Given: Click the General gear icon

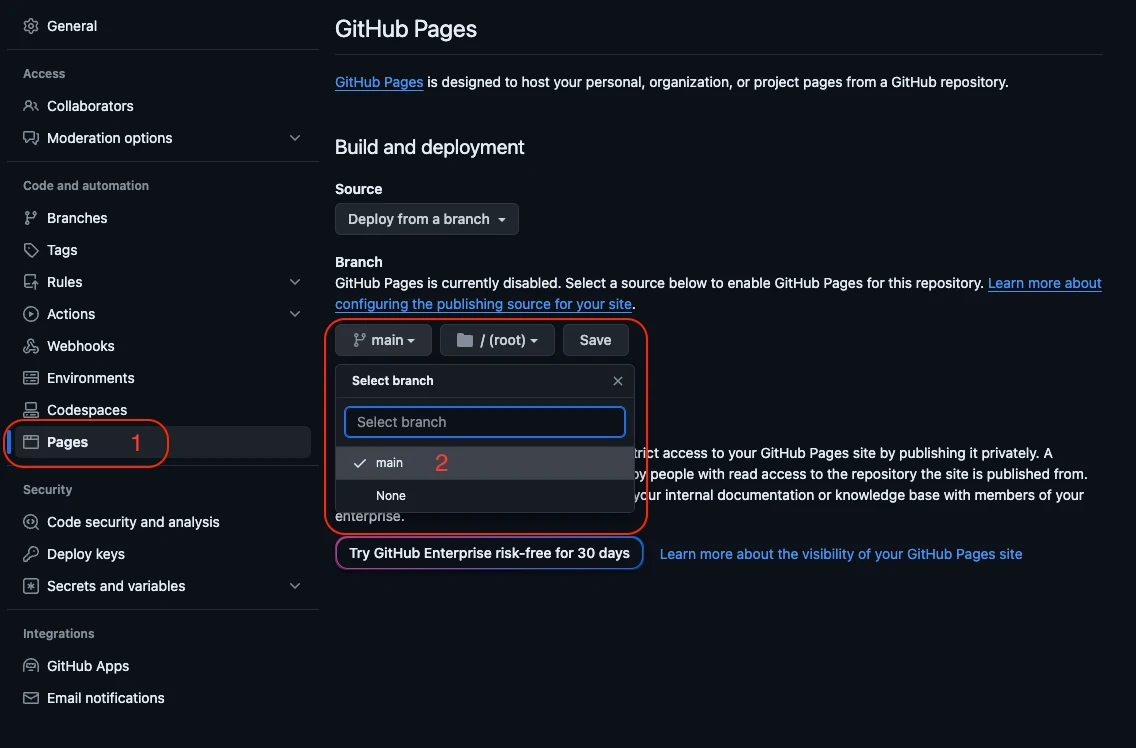Looking at the screenshot, I should pyautogui.click(x=30, y=26).
